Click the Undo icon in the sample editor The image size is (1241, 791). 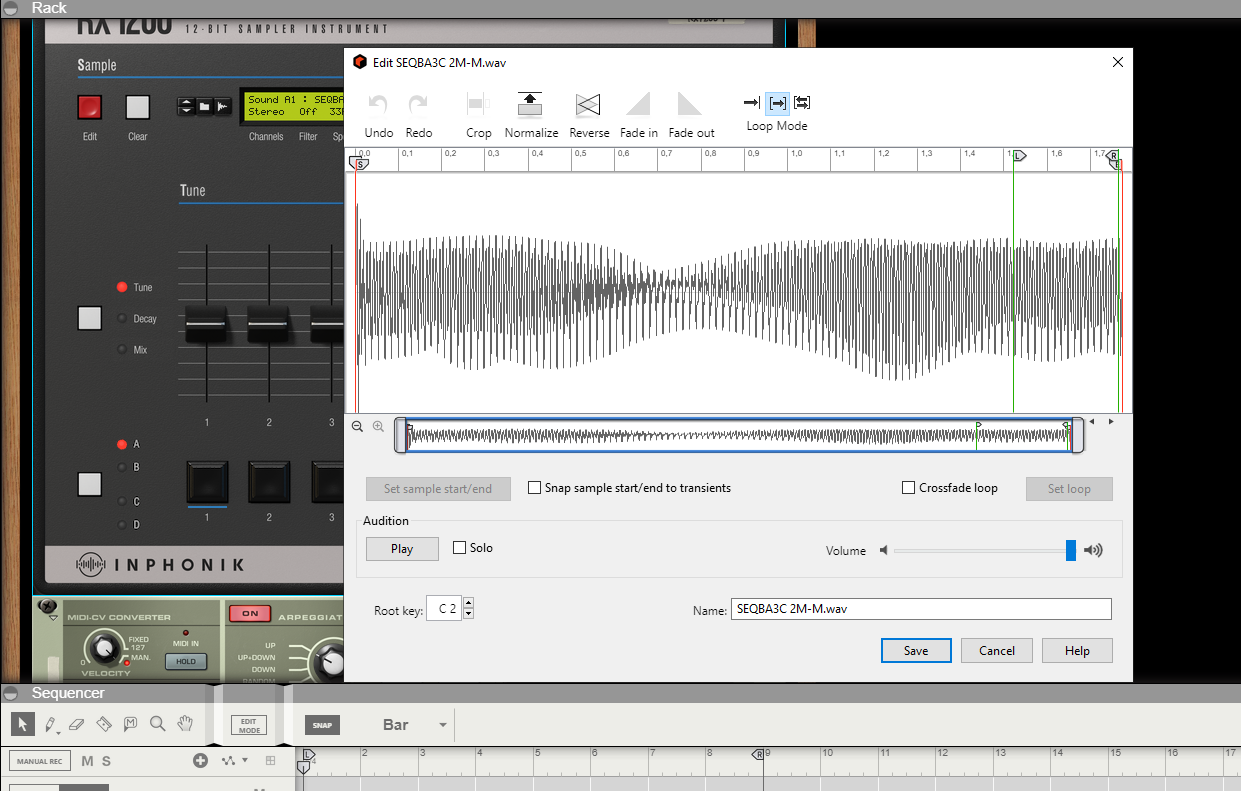tap(378, 104)
